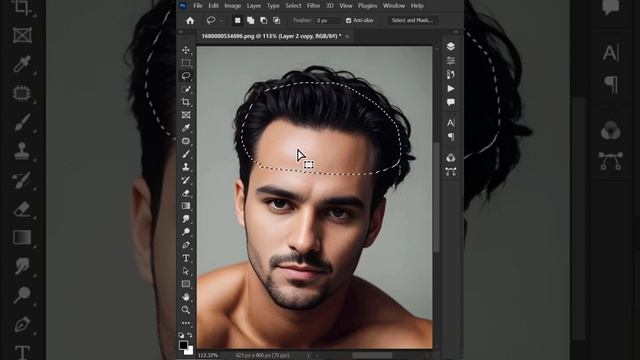Select the Brush tool in the toolbar
The height and width of the screenshot is (360, 640).
[x=186, y=154]
